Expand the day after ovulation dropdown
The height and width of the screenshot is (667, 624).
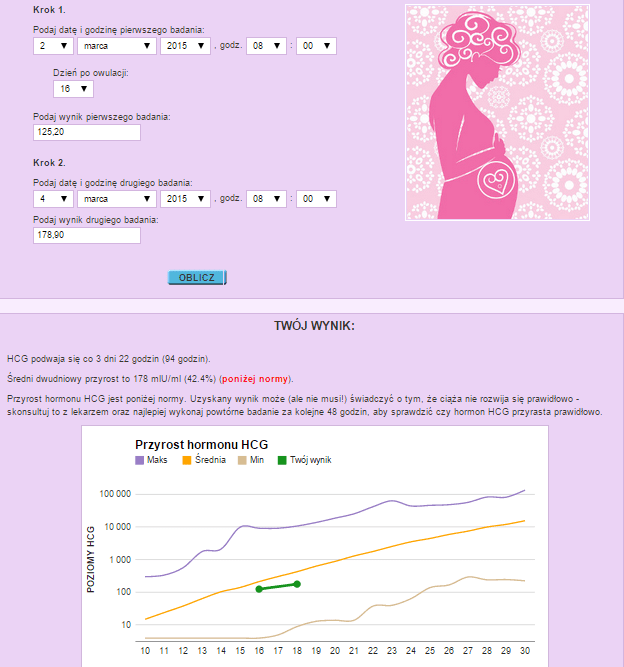point(73,89)
